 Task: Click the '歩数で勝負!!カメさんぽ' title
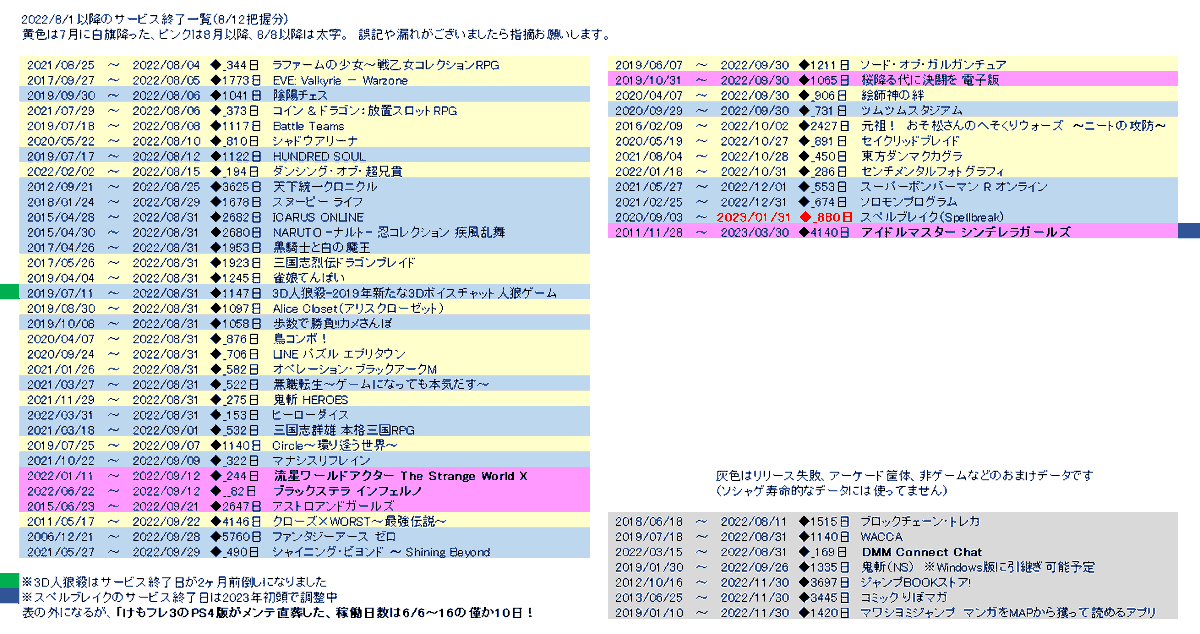click(333, 323)
